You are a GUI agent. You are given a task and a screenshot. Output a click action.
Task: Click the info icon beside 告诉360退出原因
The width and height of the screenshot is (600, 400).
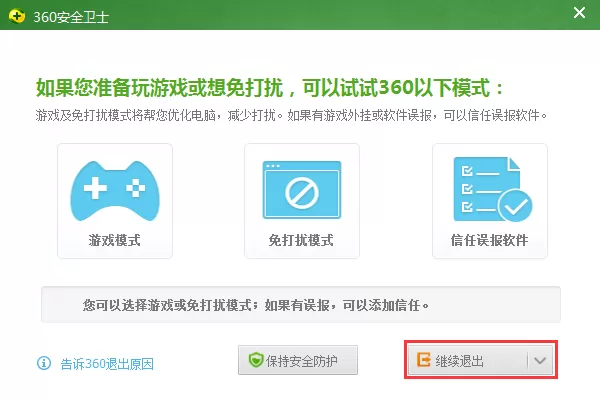(x=44, y=363)
